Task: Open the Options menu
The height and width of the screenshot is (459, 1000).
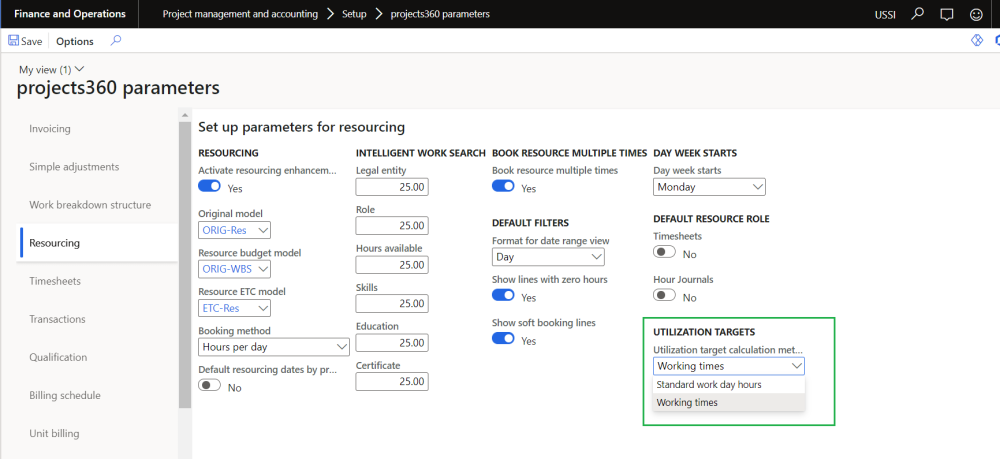Action: pos(75,41)
